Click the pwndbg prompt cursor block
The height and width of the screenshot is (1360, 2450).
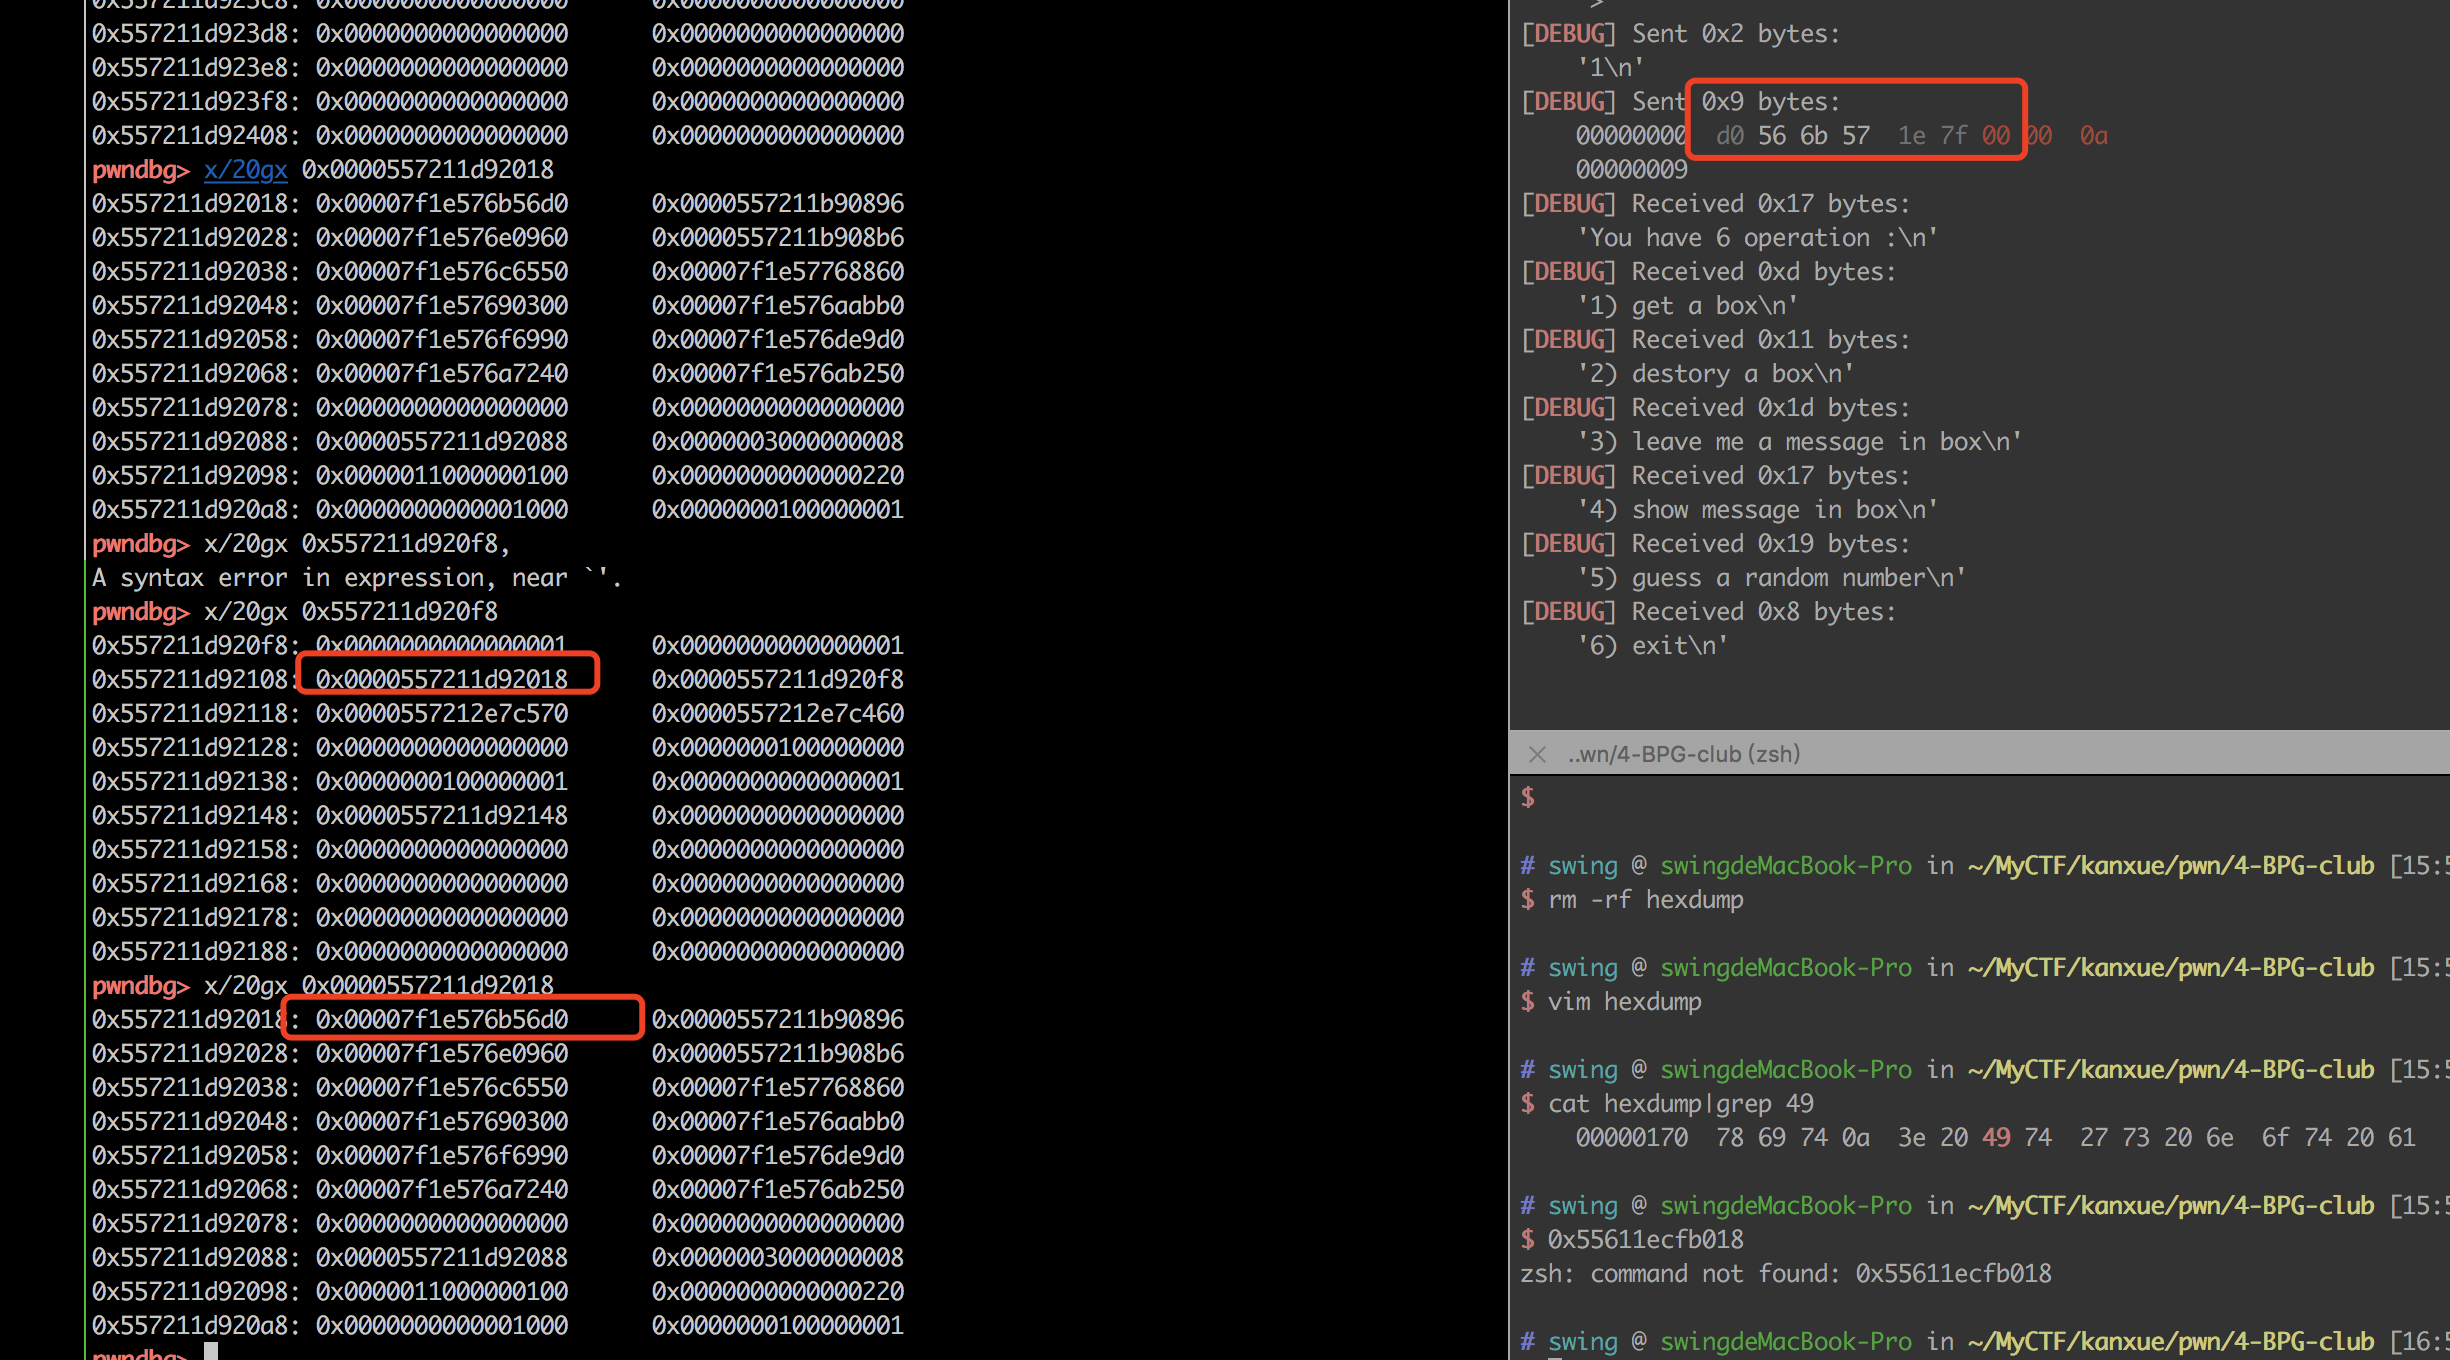(210, 1352)
